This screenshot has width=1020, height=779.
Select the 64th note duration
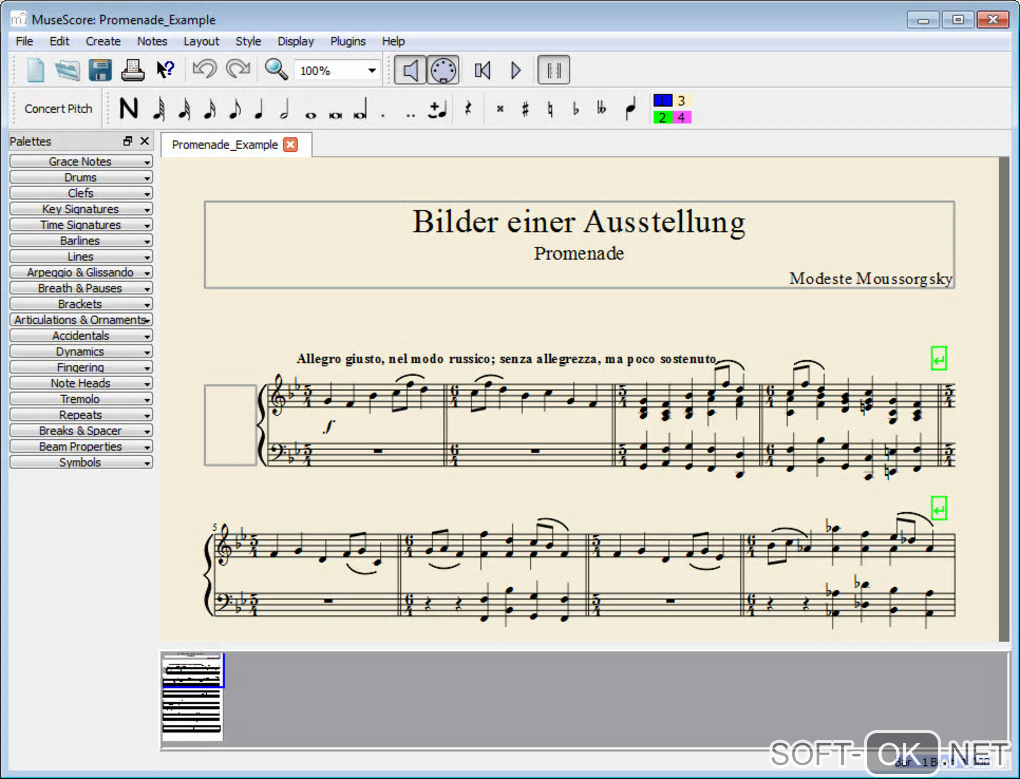159,109
